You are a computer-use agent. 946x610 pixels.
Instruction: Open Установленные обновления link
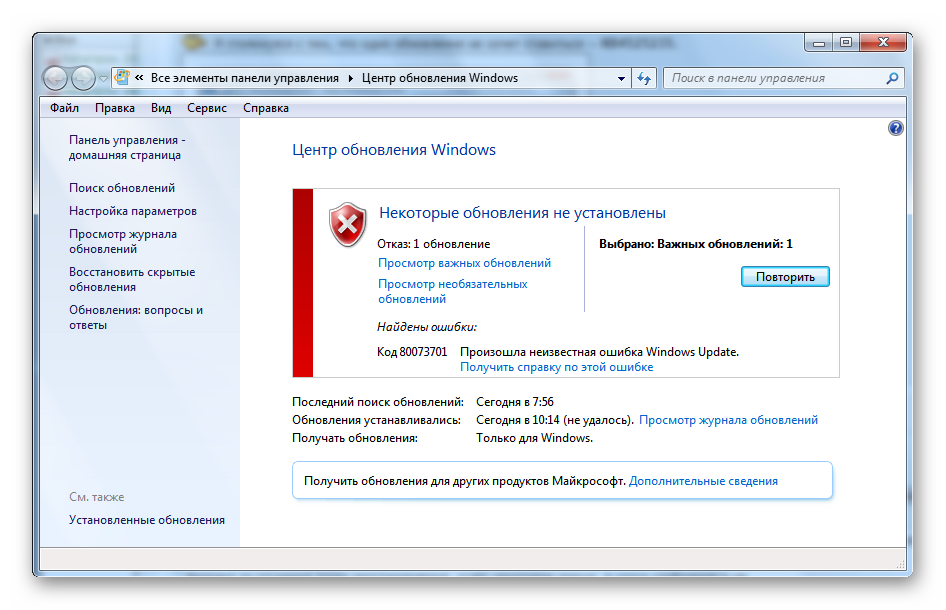(x=147, y=519)
